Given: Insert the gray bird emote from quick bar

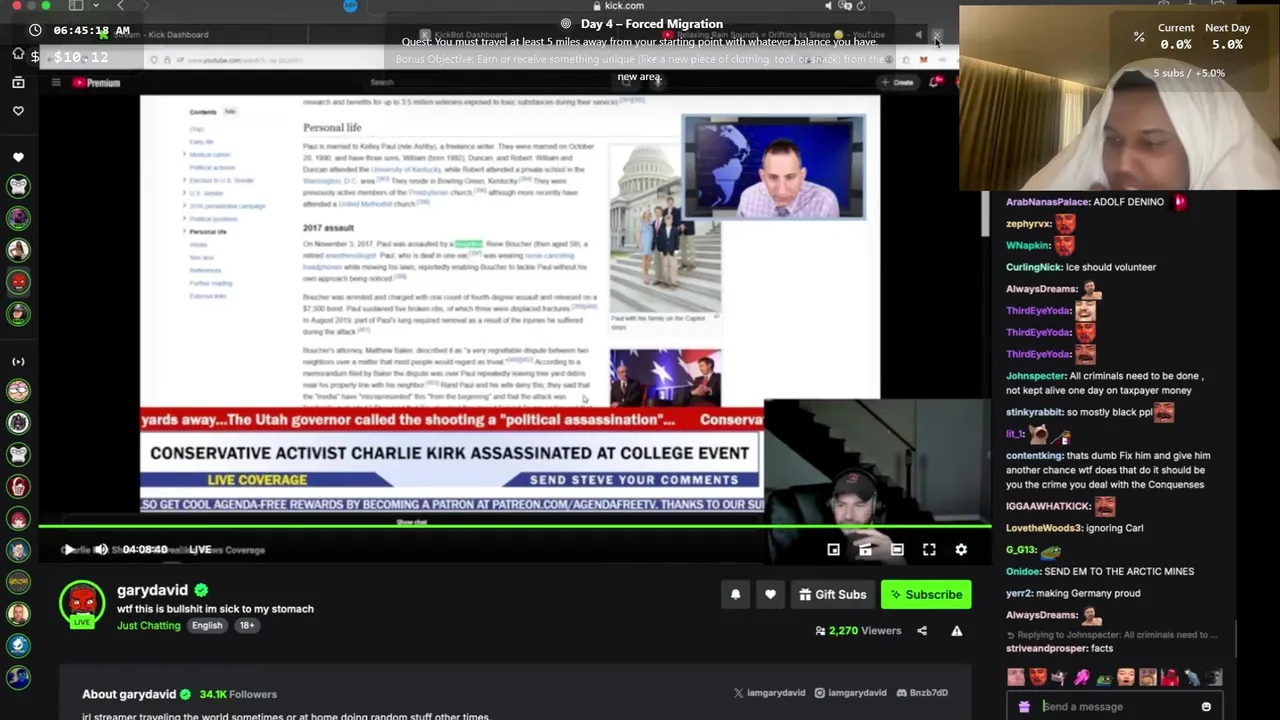Looking at the screenshot, I should pos(1192,678).
